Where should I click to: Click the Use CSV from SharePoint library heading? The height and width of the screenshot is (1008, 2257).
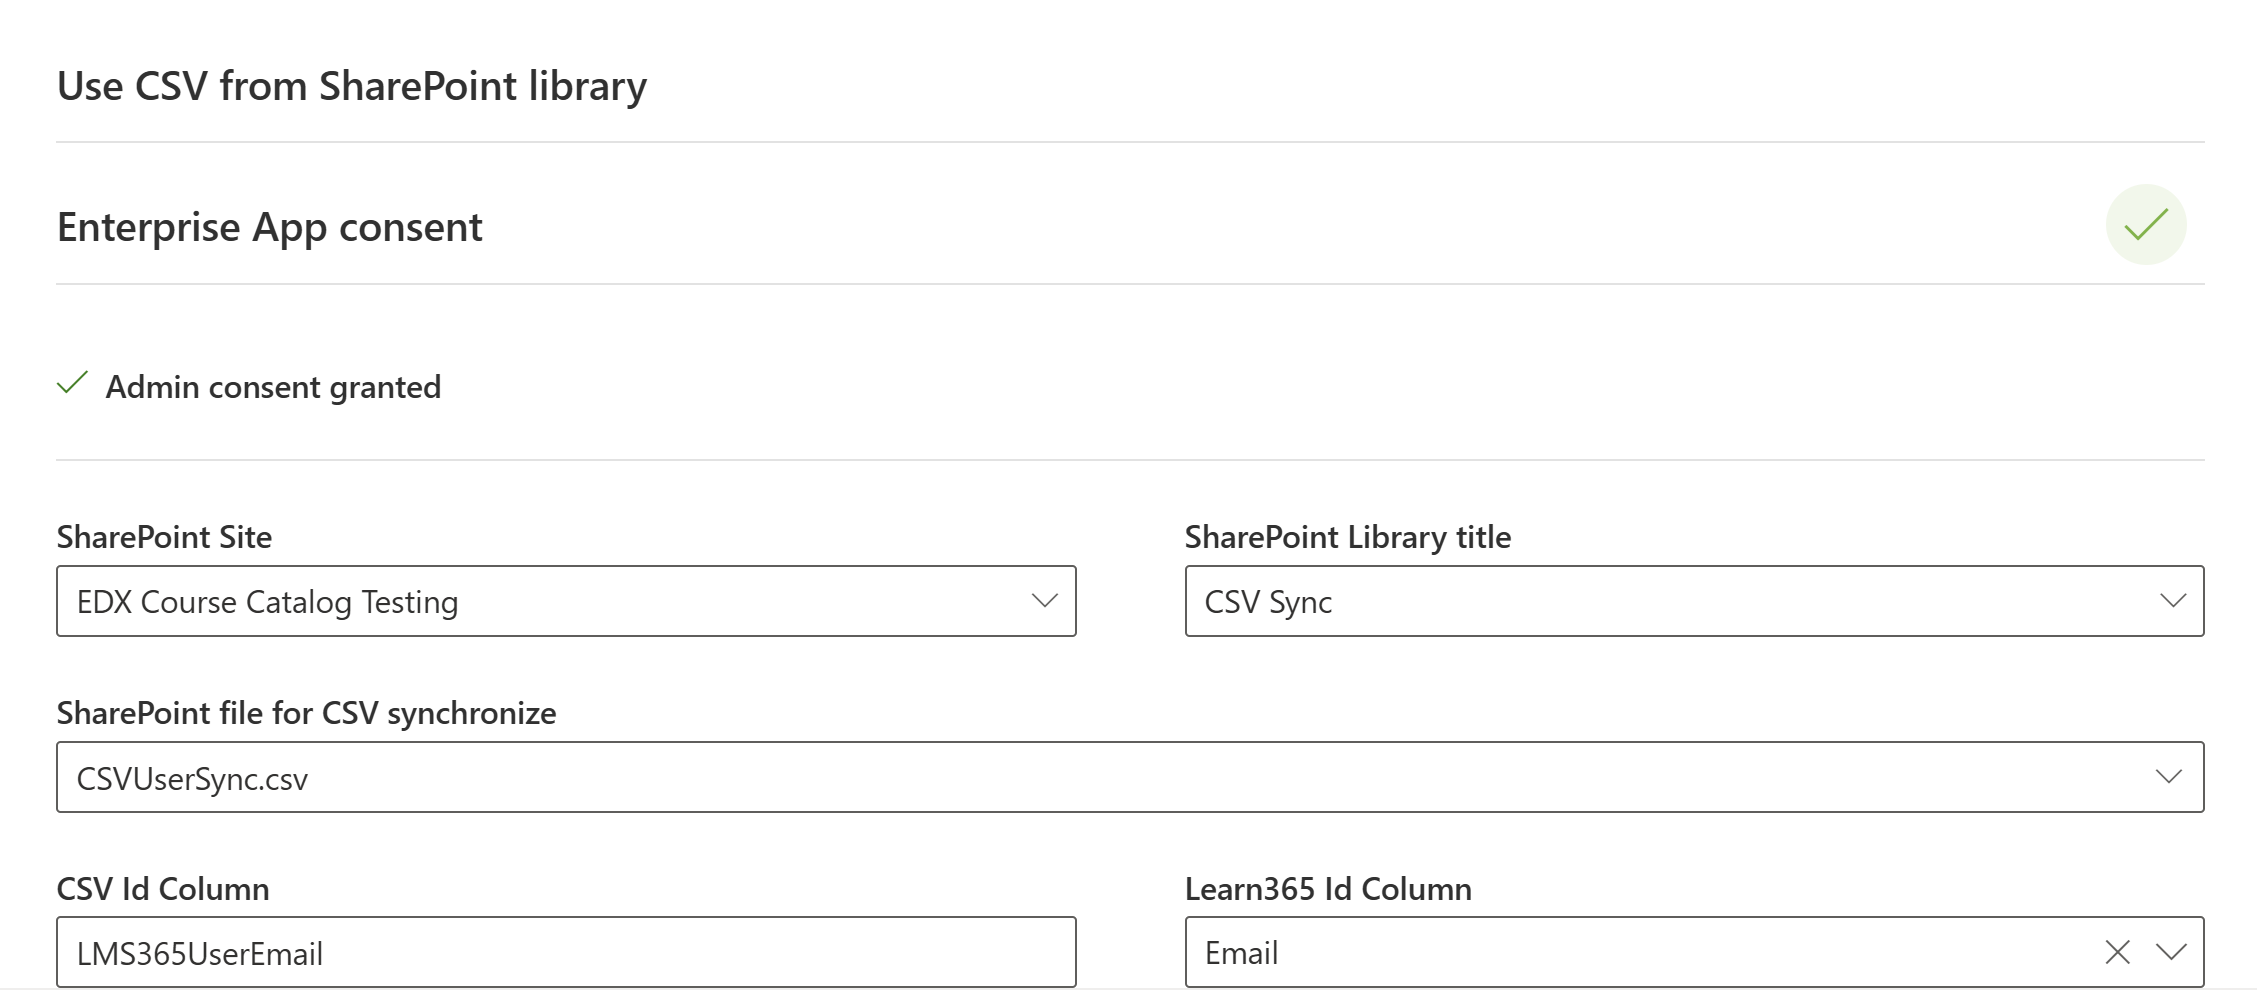pos(352,86)
